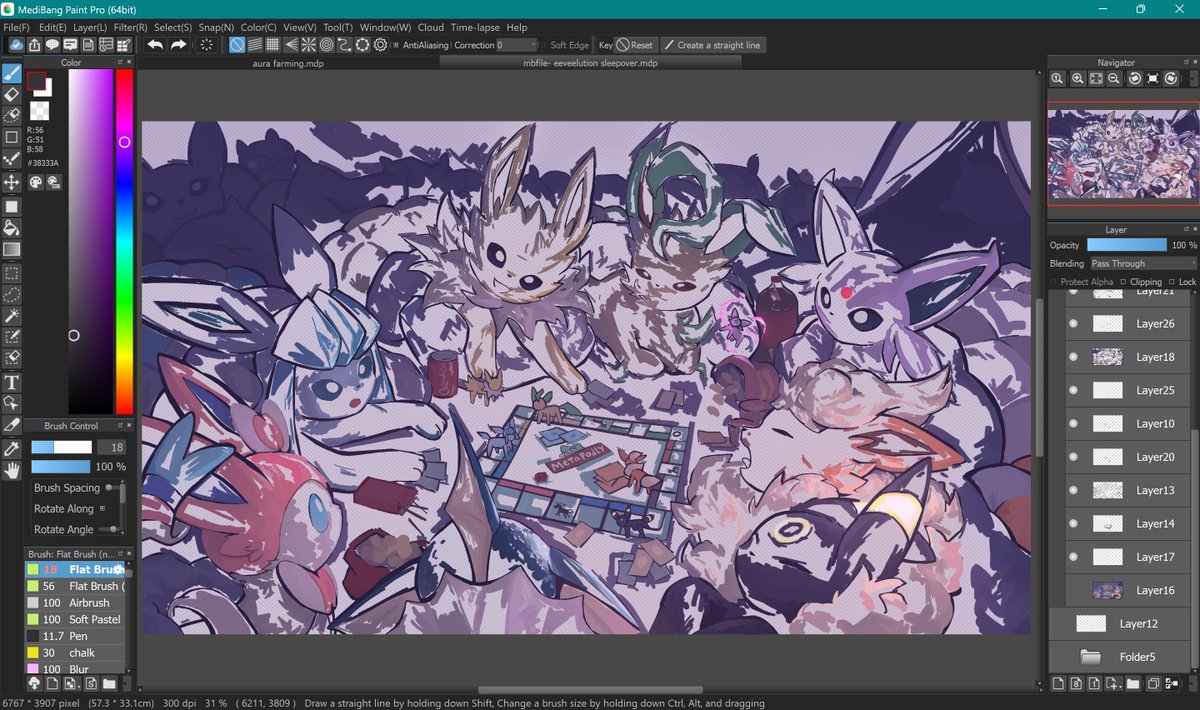The width and height of the screenshot is (1200, 710).
Task: Enable the concentric circle snap guide
Action: [327, 45]
